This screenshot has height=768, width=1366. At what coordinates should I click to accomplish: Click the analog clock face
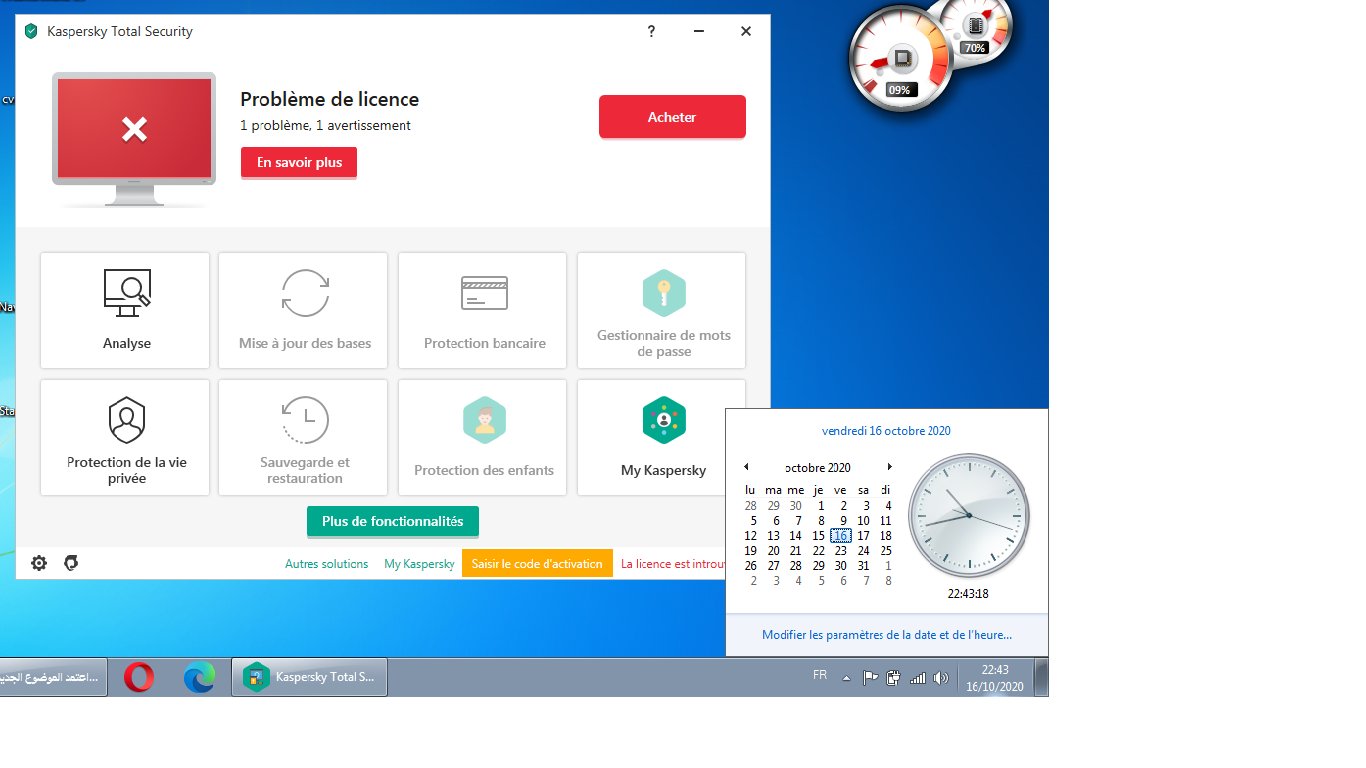969,515
